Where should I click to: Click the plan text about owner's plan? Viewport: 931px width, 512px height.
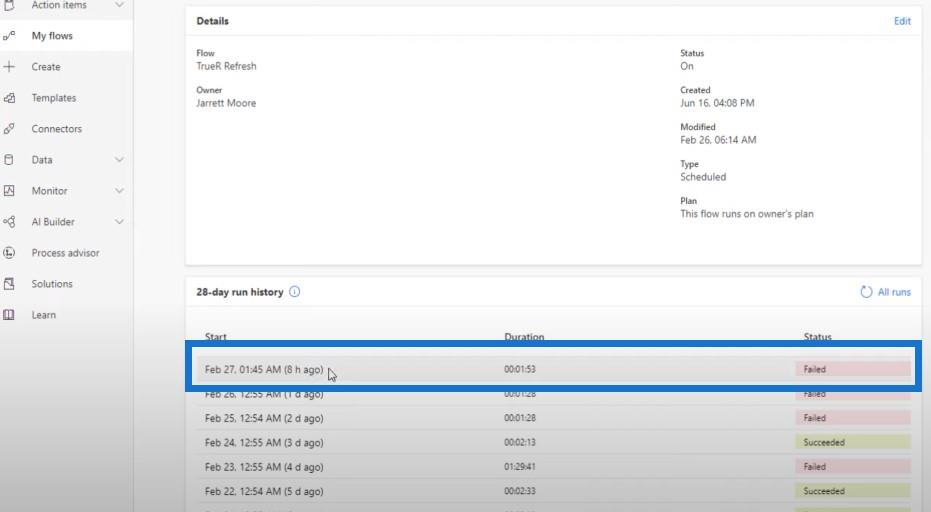tap(747, 213)
